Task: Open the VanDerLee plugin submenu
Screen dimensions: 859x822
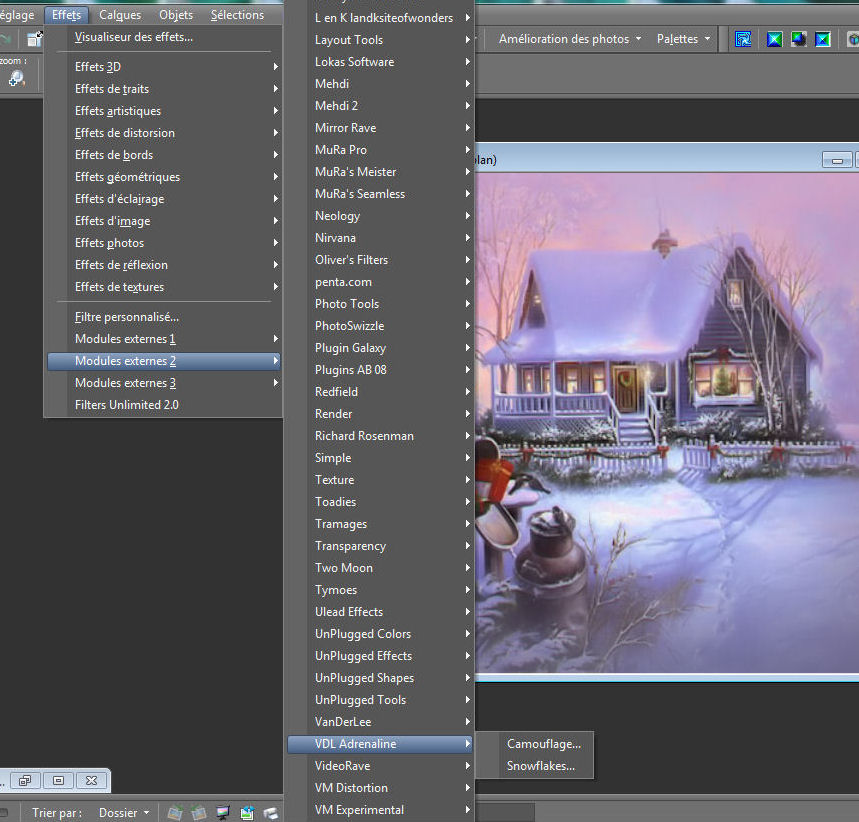Action: pos(380,722)
